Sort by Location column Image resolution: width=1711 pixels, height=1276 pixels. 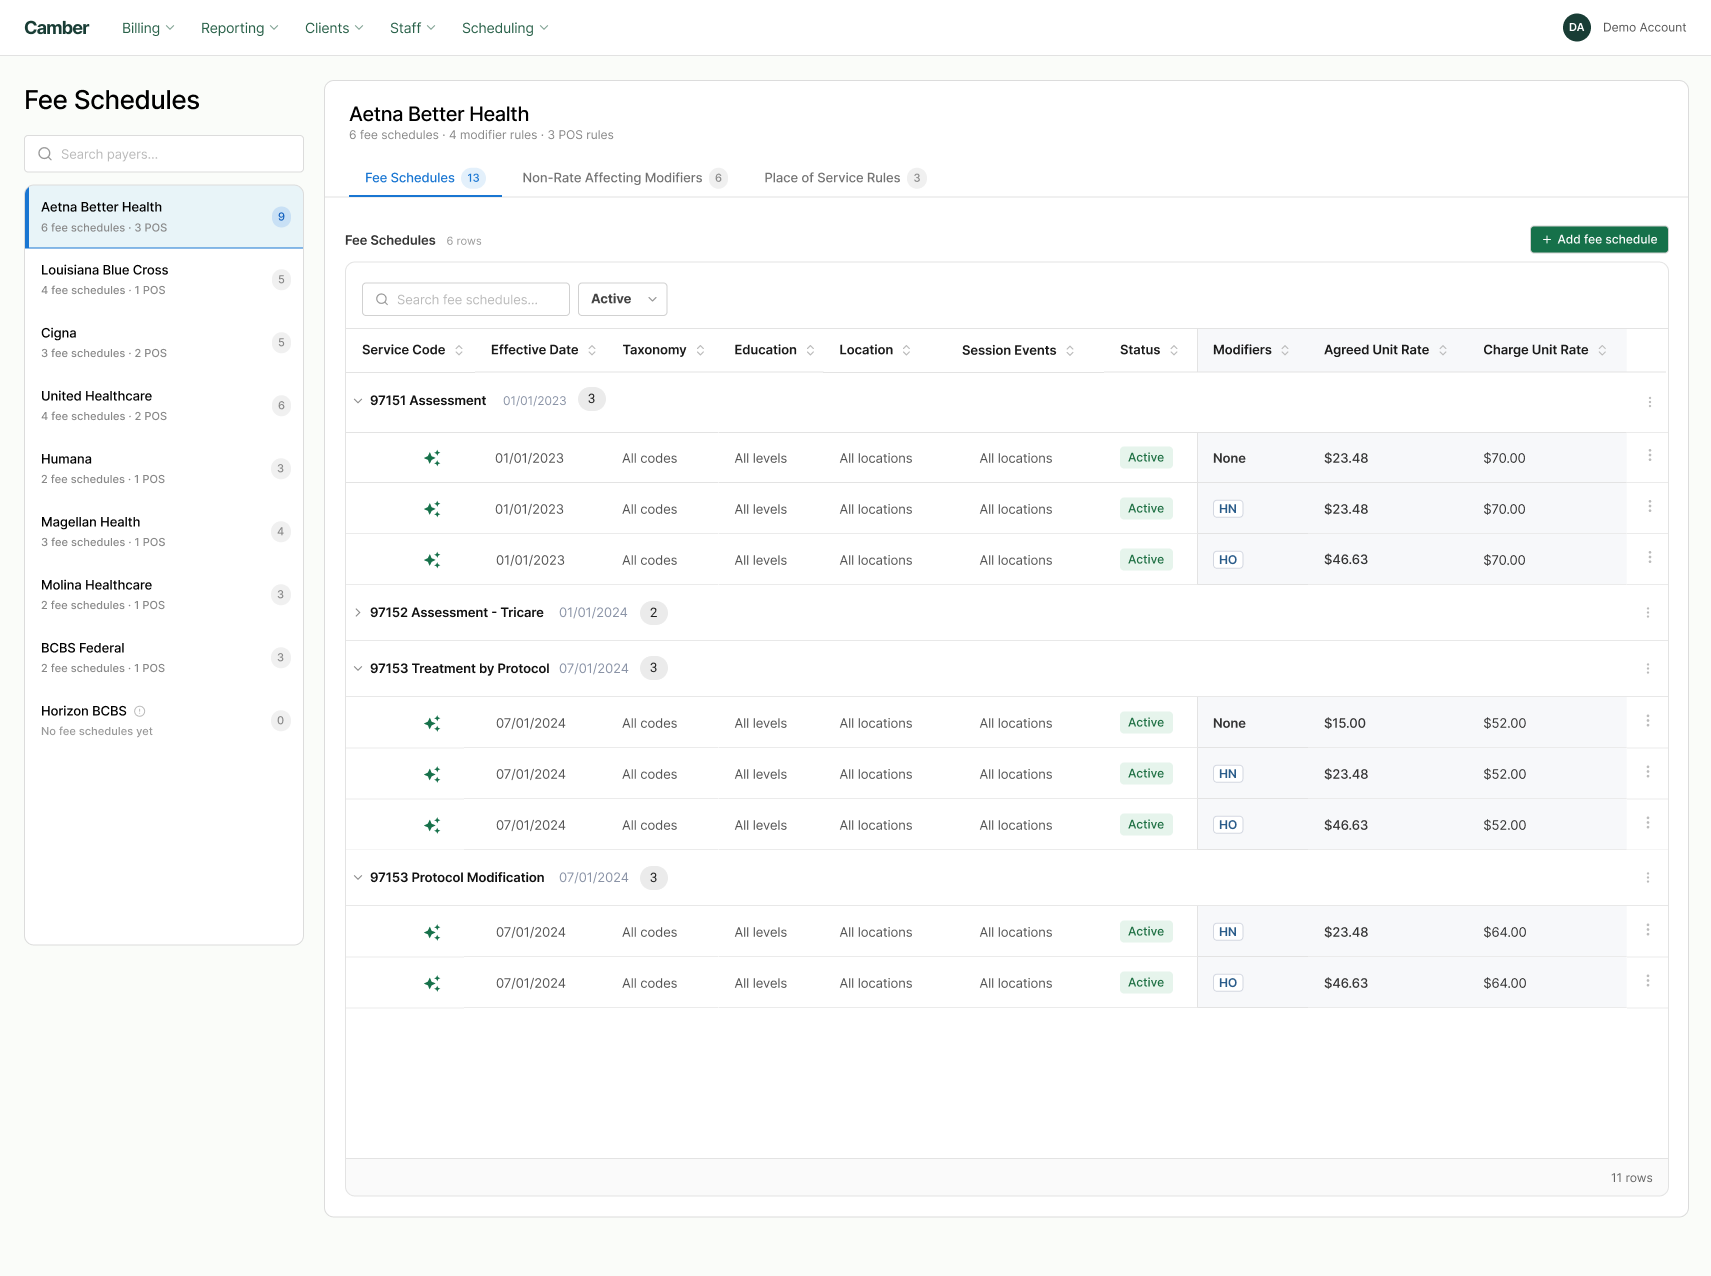(906, 350)
